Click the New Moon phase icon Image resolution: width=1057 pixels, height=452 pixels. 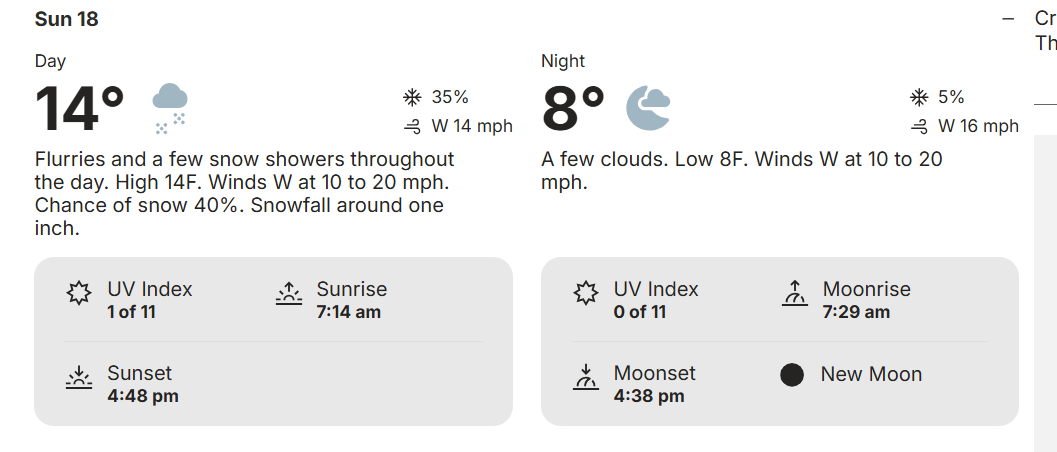(792, 375)
